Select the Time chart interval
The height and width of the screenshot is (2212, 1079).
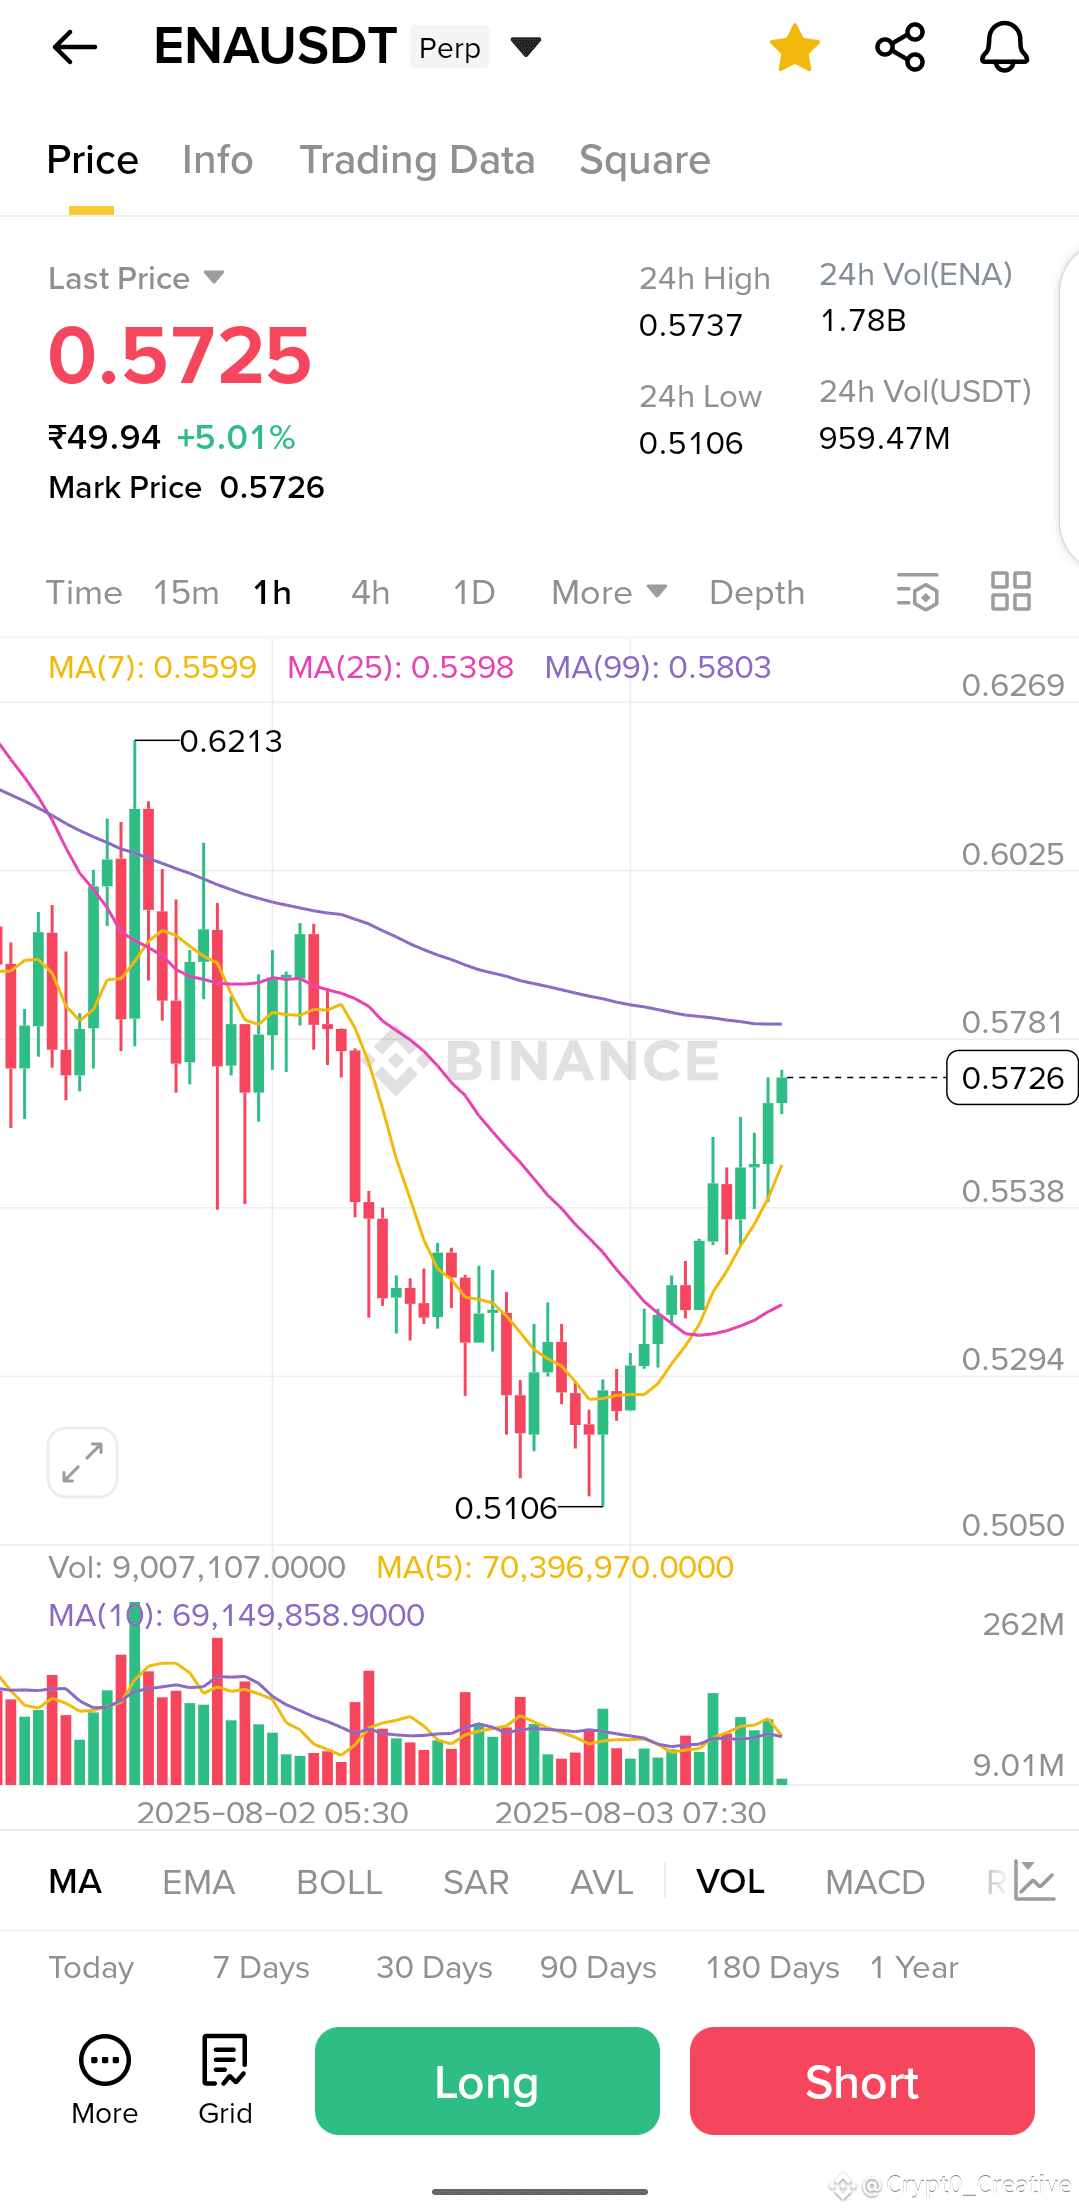(x=84, y=592)
